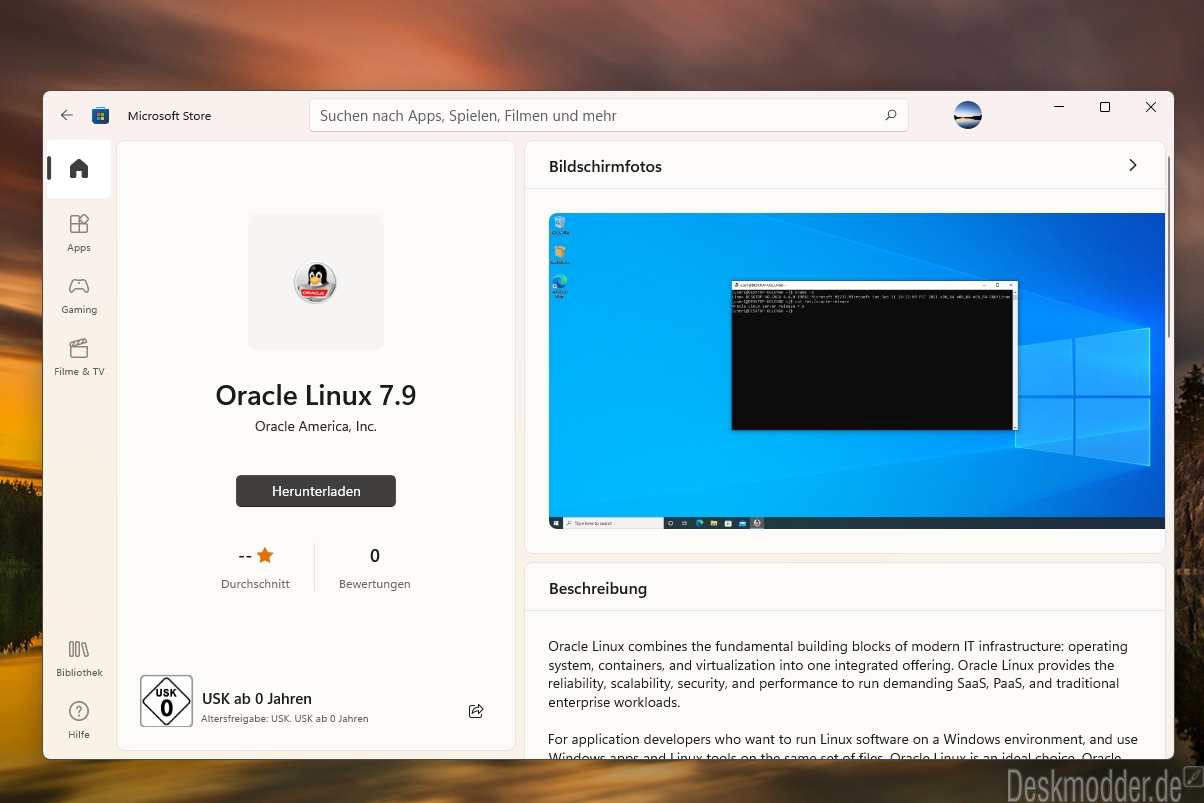
Task: Click the Oracle Linux 7.9 title
Action: [x=316, y=395]
